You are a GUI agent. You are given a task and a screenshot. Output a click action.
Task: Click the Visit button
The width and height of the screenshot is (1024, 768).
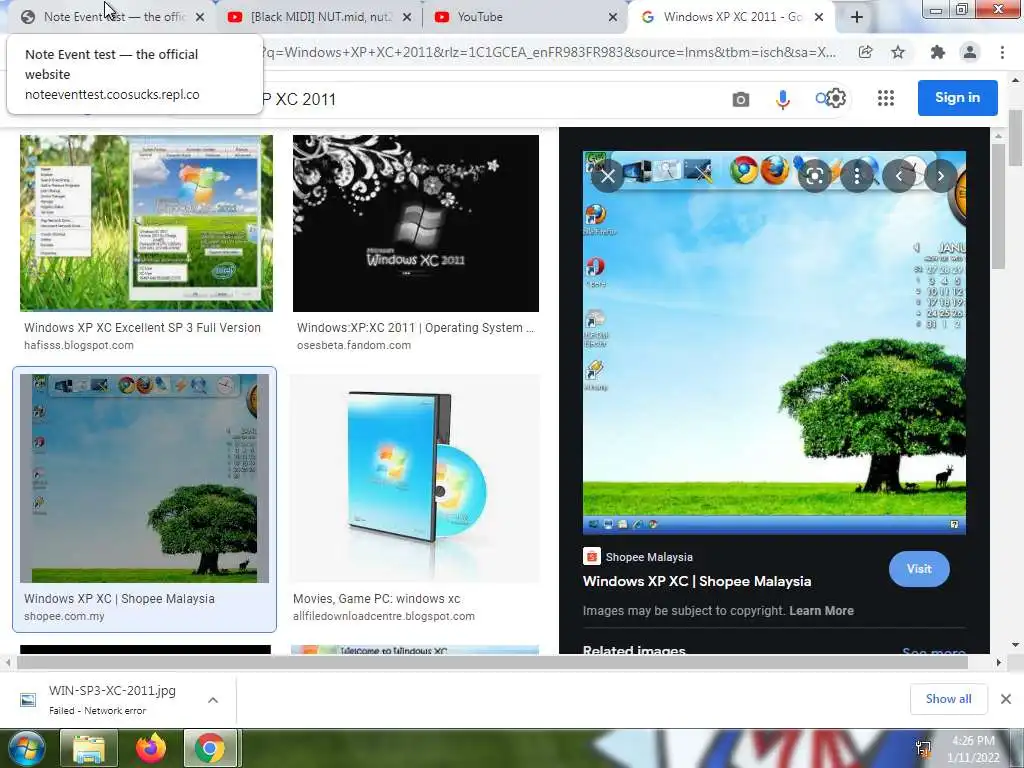pyautogui.click(x=919, y=569)
